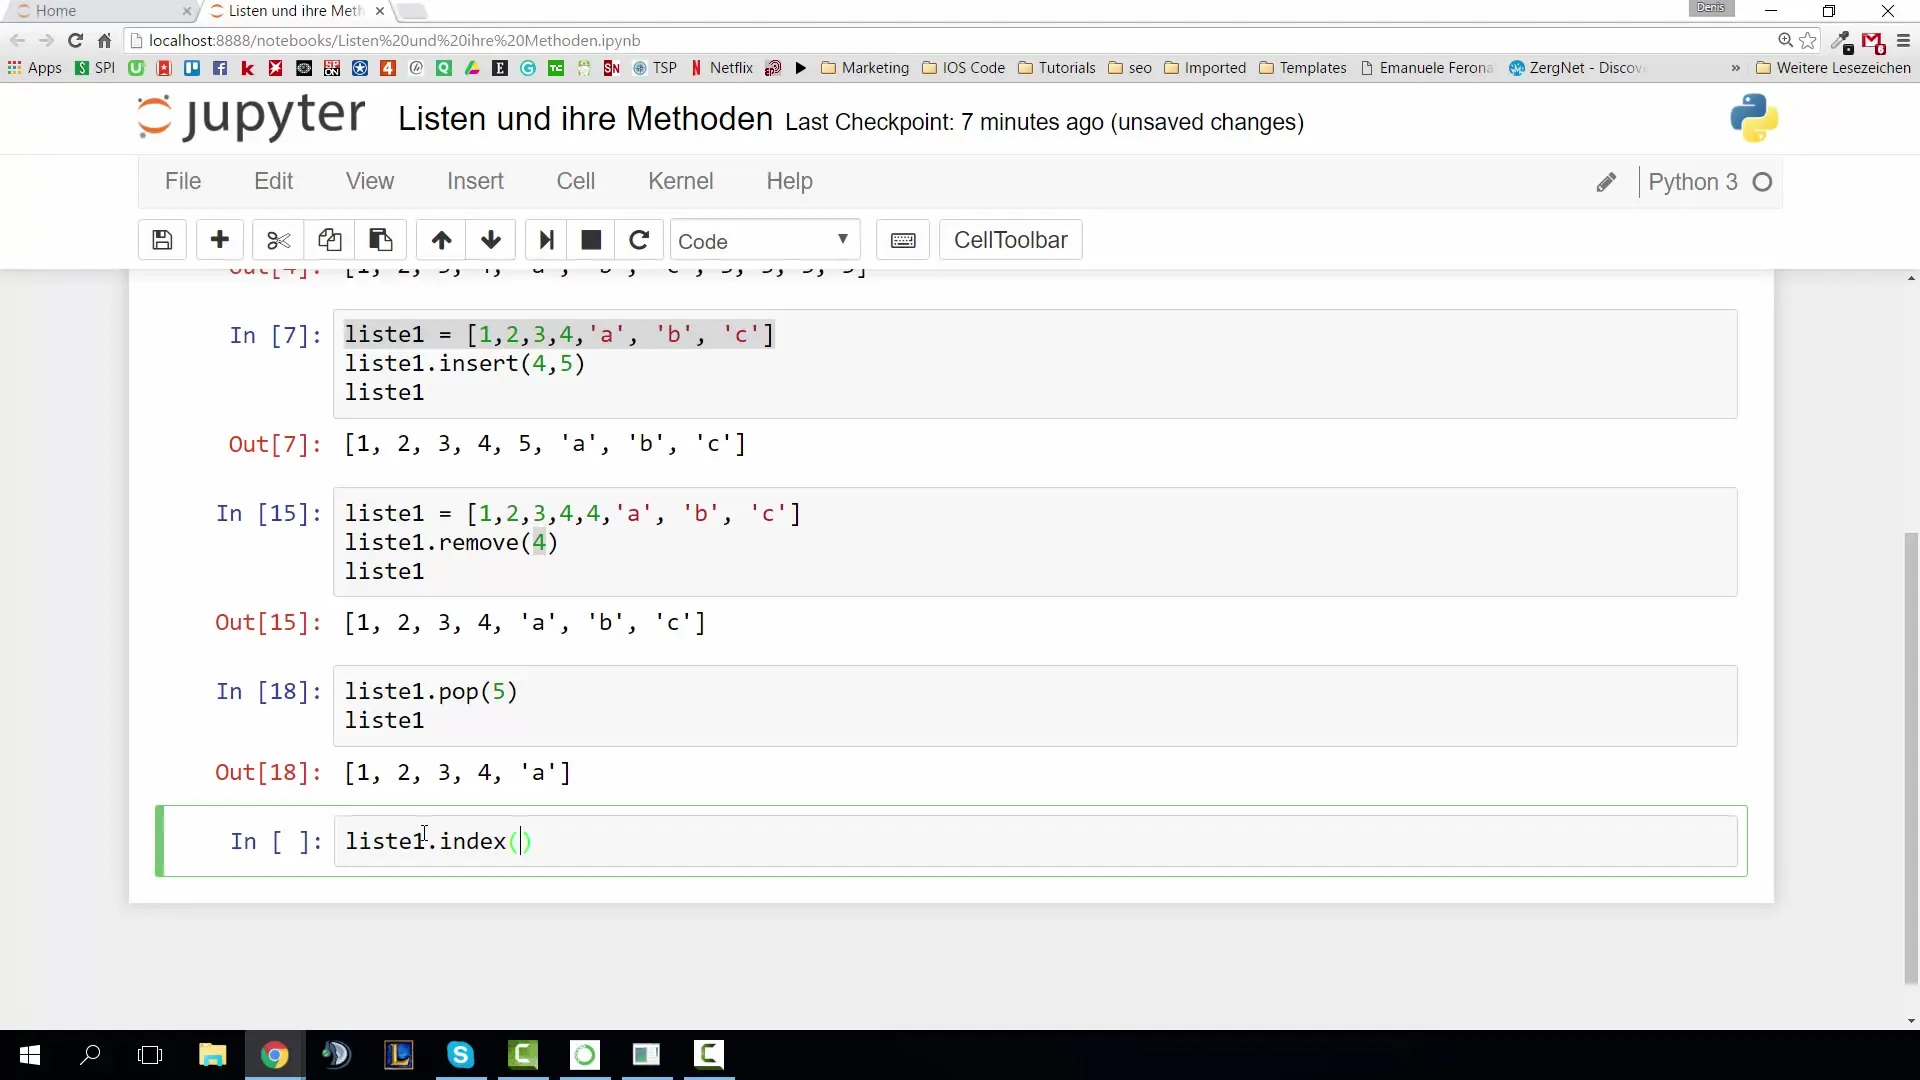Rename notebook title Listen und ihre Methoden
The height and width of the screenshot is (1080, 1920).
[585, 119]
